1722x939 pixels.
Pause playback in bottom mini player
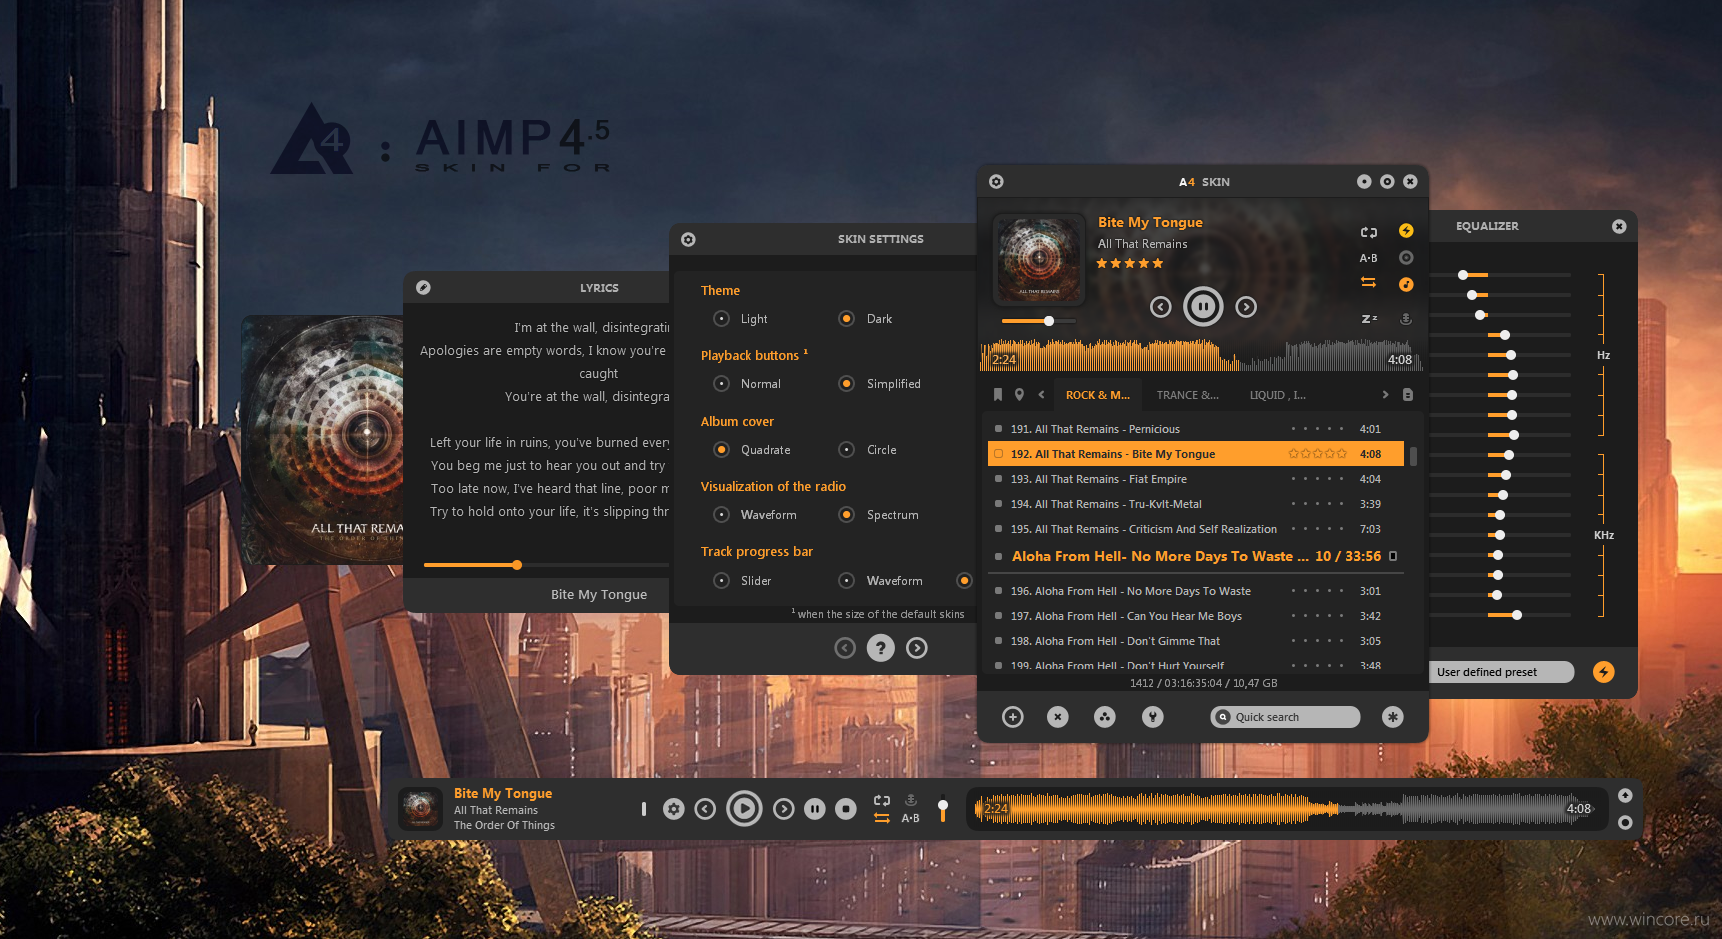815,809
